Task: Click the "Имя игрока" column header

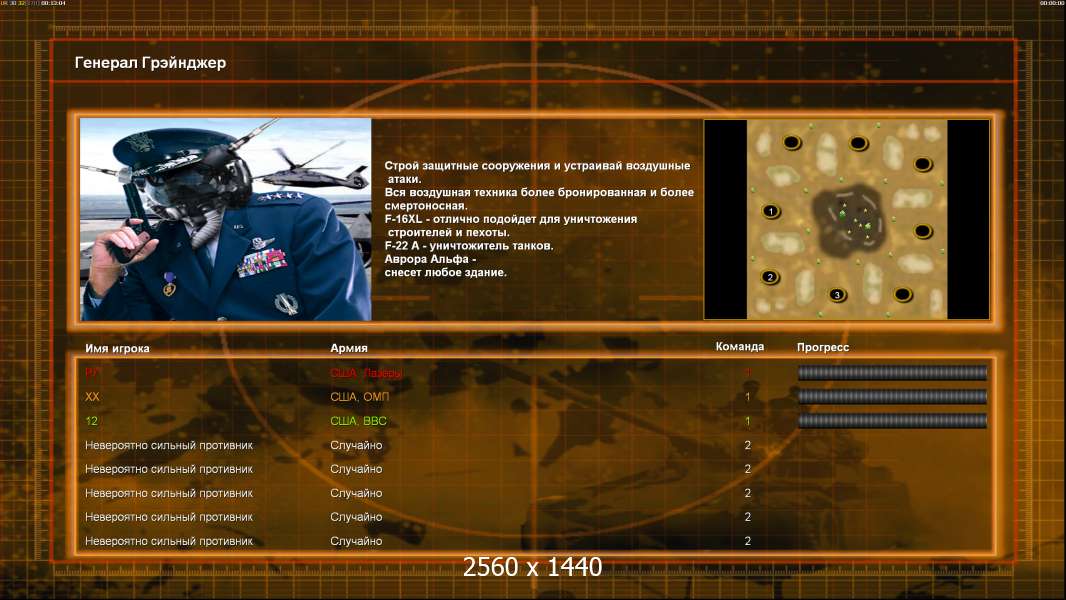Action: pos(118,348)
